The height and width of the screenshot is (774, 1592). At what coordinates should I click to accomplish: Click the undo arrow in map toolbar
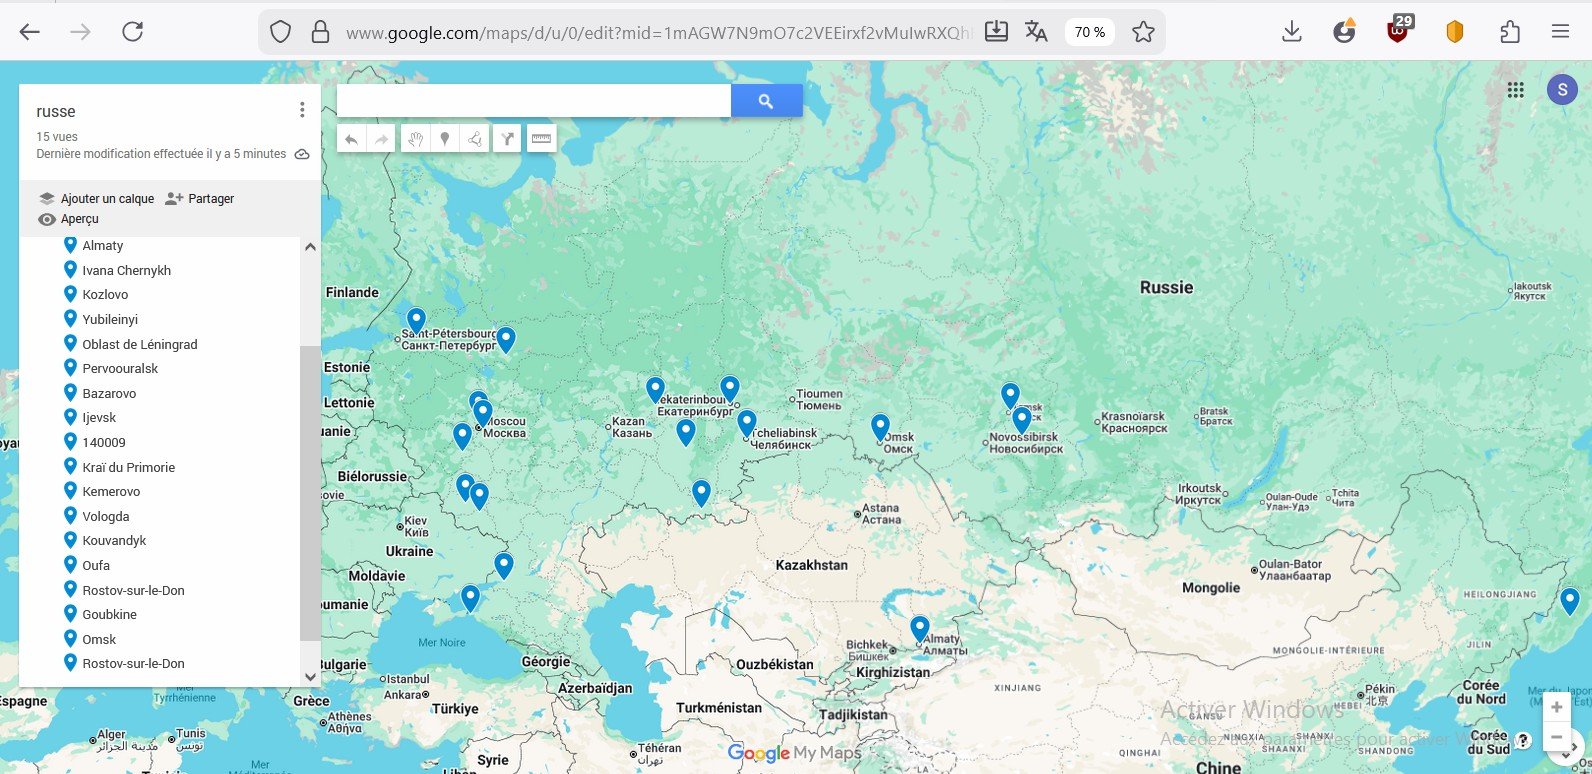351,139
